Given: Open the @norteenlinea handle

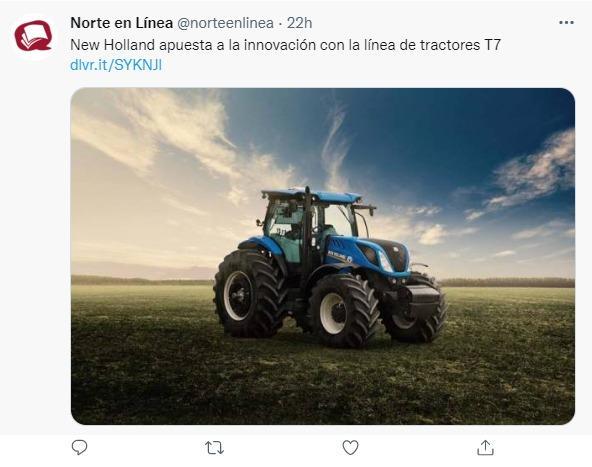Looking at the screenshot, I should pos(225,23).
